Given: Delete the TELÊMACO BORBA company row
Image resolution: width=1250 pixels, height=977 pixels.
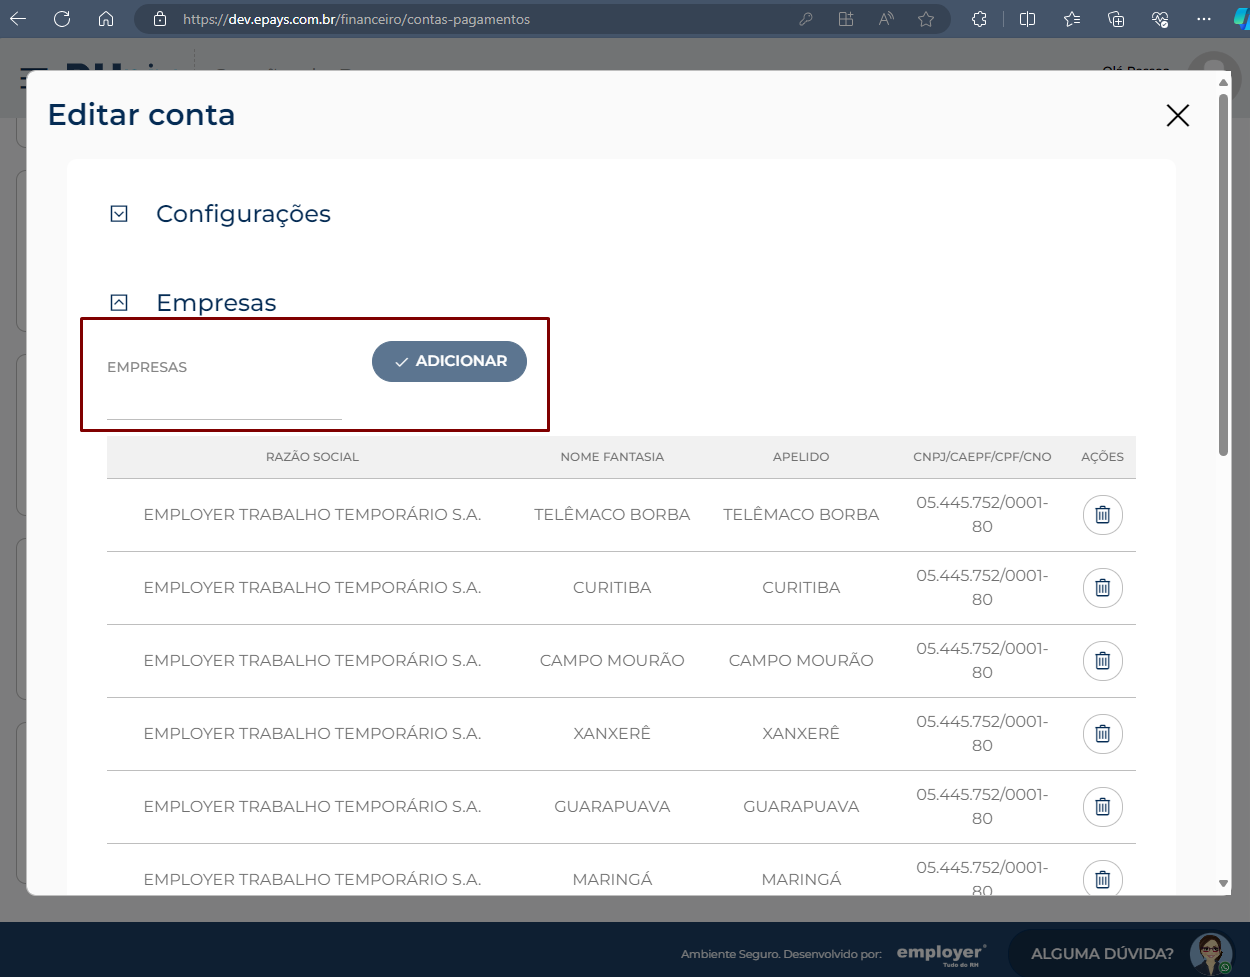Looking at the screenshot, I should click(x=1102, y=515).
